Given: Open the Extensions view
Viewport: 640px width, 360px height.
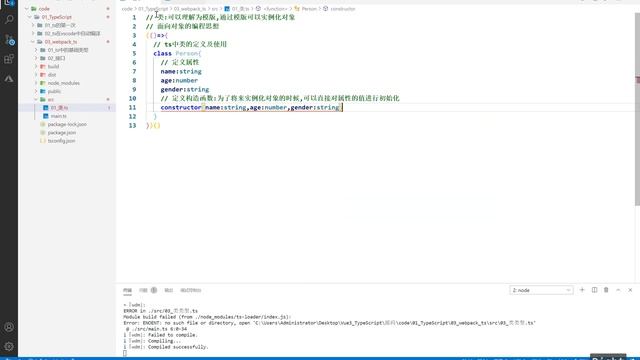Looking at the screenshot, I should 9,59.
